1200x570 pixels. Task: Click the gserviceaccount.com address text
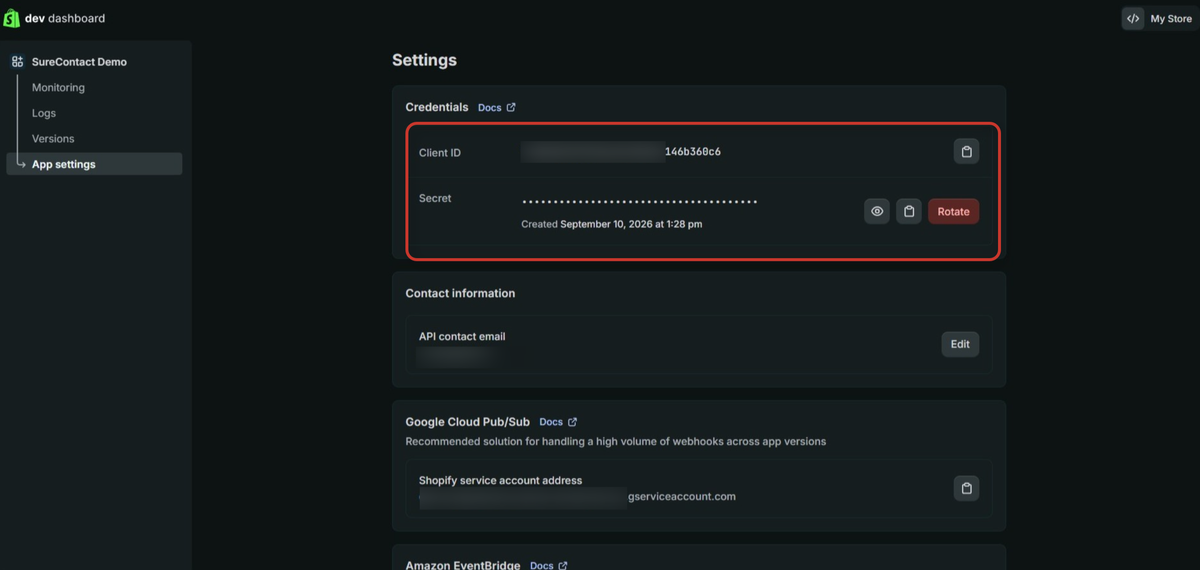pyautogui.click(x=682, y=496)
